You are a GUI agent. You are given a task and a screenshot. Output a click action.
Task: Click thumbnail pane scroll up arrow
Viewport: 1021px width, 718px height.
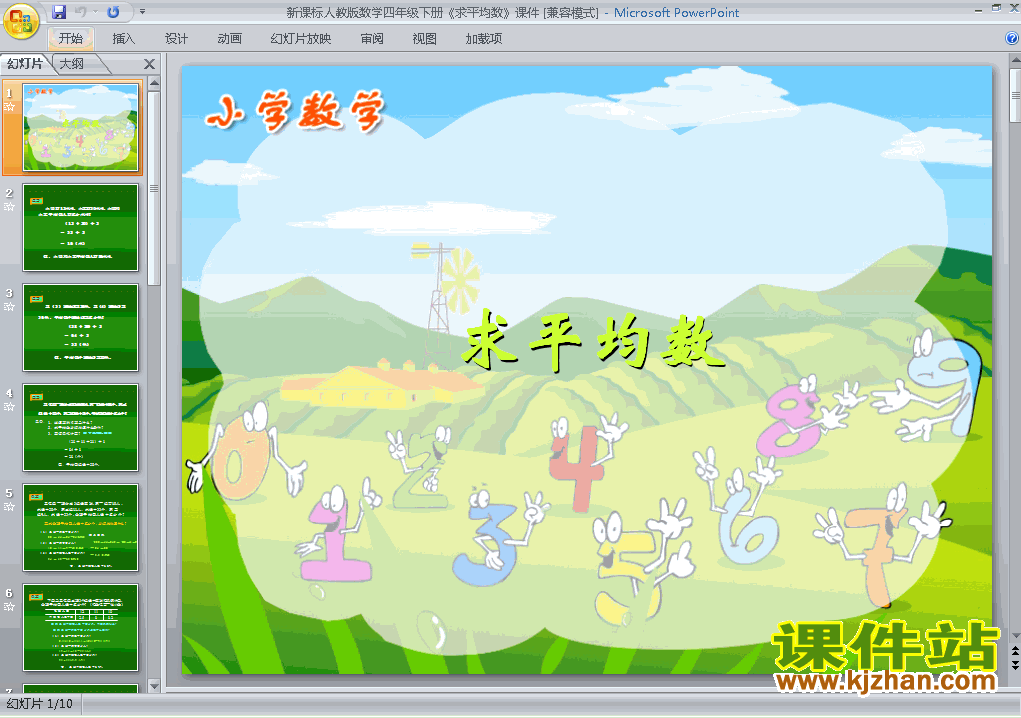coord(154,83)
